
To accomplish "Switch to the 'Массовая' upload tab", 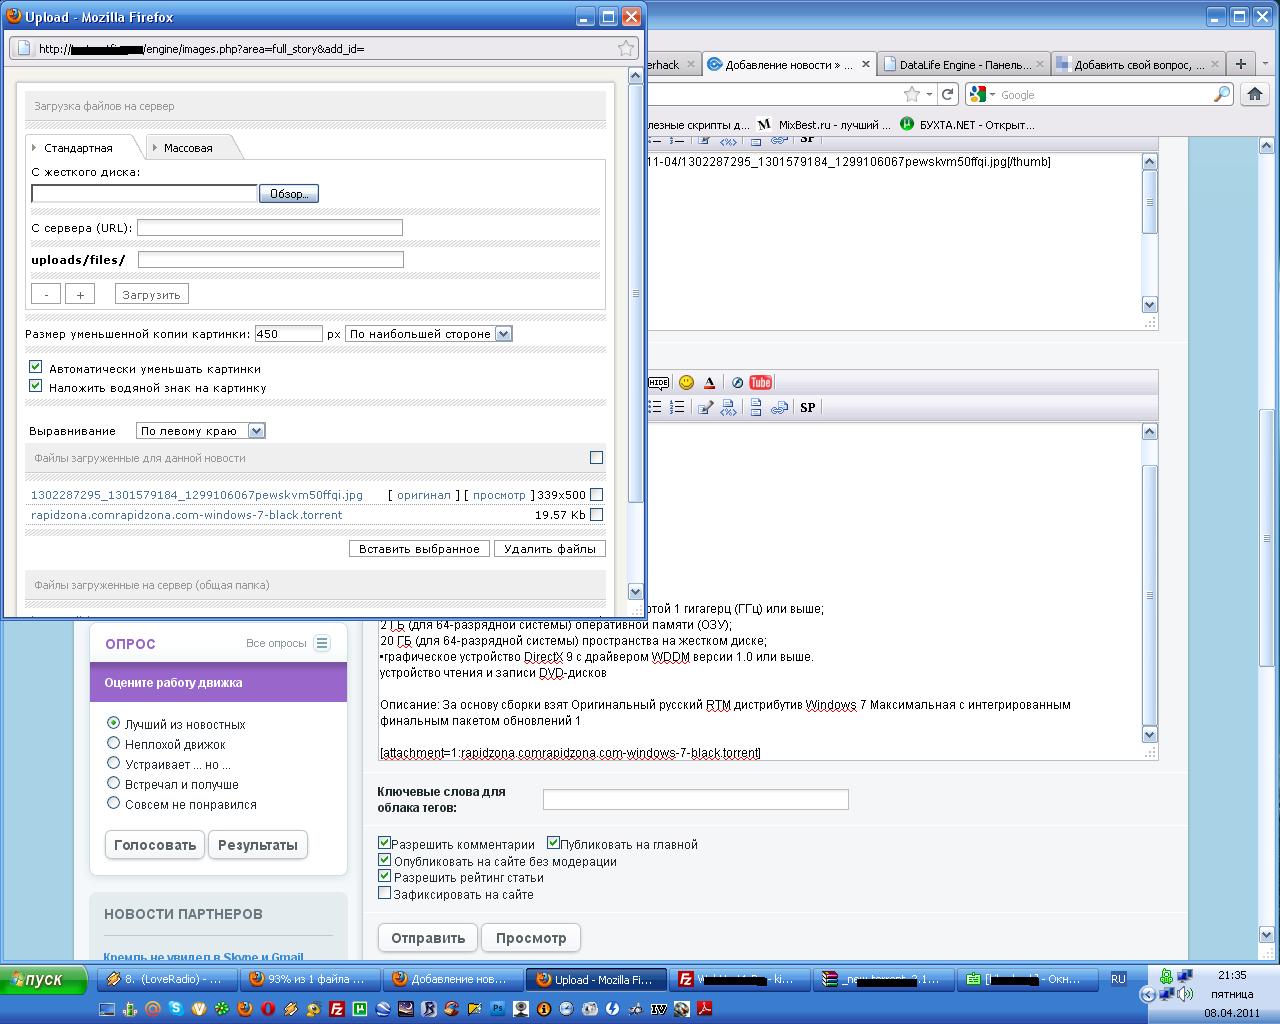I will coord(188,148).
